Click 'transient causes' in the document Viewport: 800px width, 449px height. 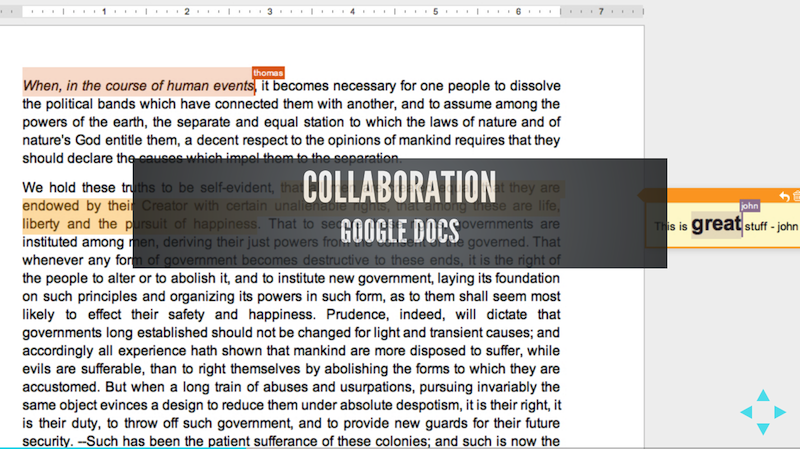pos(479,333)
